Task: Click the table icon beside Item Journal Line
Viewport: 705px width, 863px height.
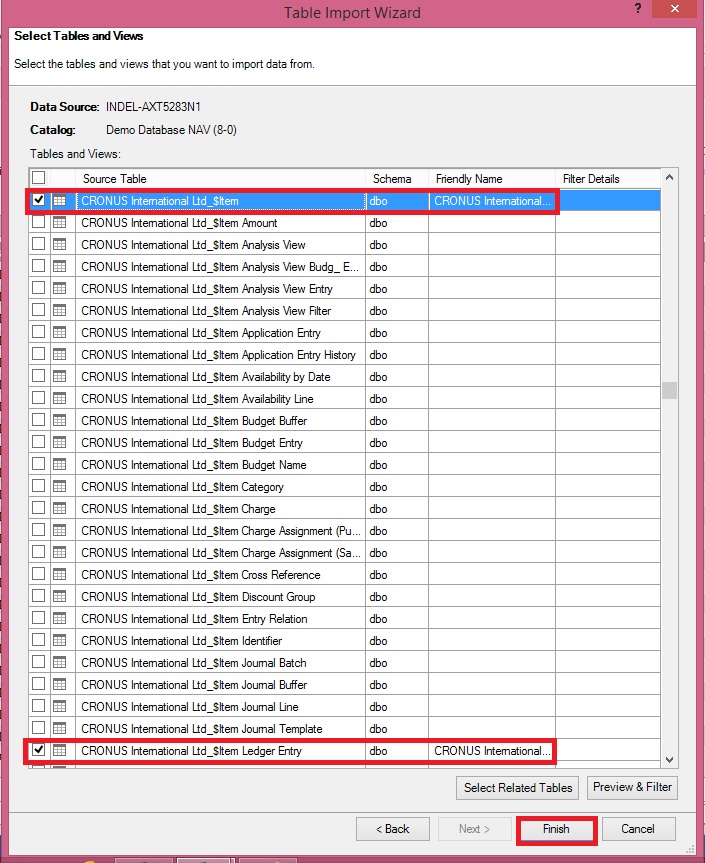Action: (59, 707)
